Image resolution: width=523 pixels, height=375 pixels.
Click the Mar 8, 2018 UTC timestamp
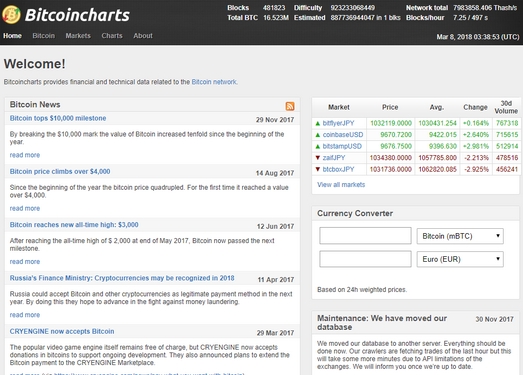(x=478, y=37)
